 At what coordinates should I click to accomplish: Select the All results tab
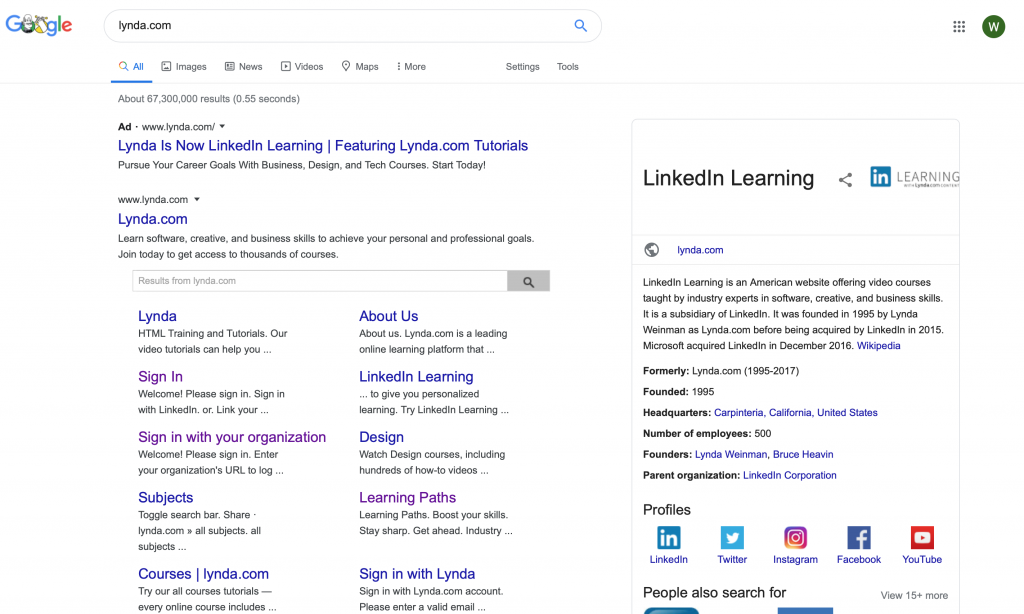(131, 67)
